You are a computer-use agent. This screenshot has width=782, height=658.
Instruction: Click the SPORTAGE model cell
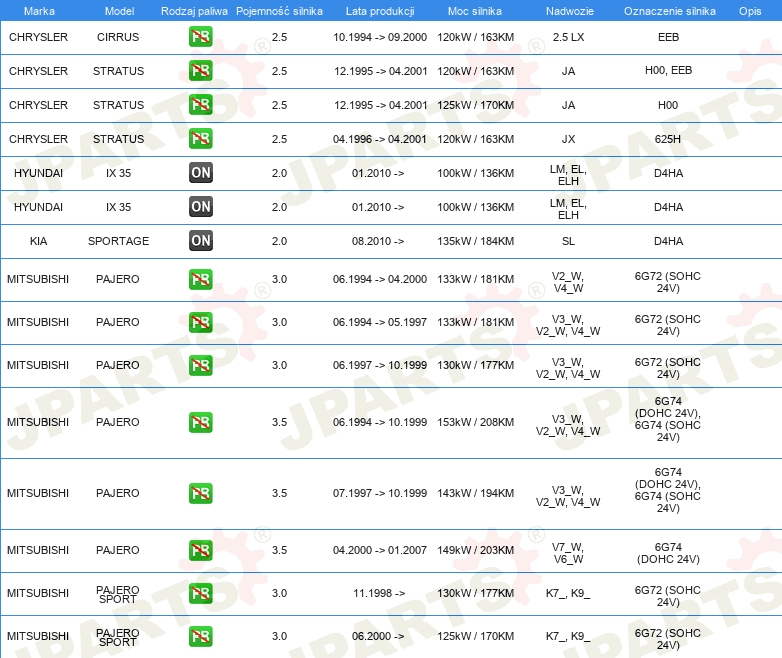tap(118, 241)
